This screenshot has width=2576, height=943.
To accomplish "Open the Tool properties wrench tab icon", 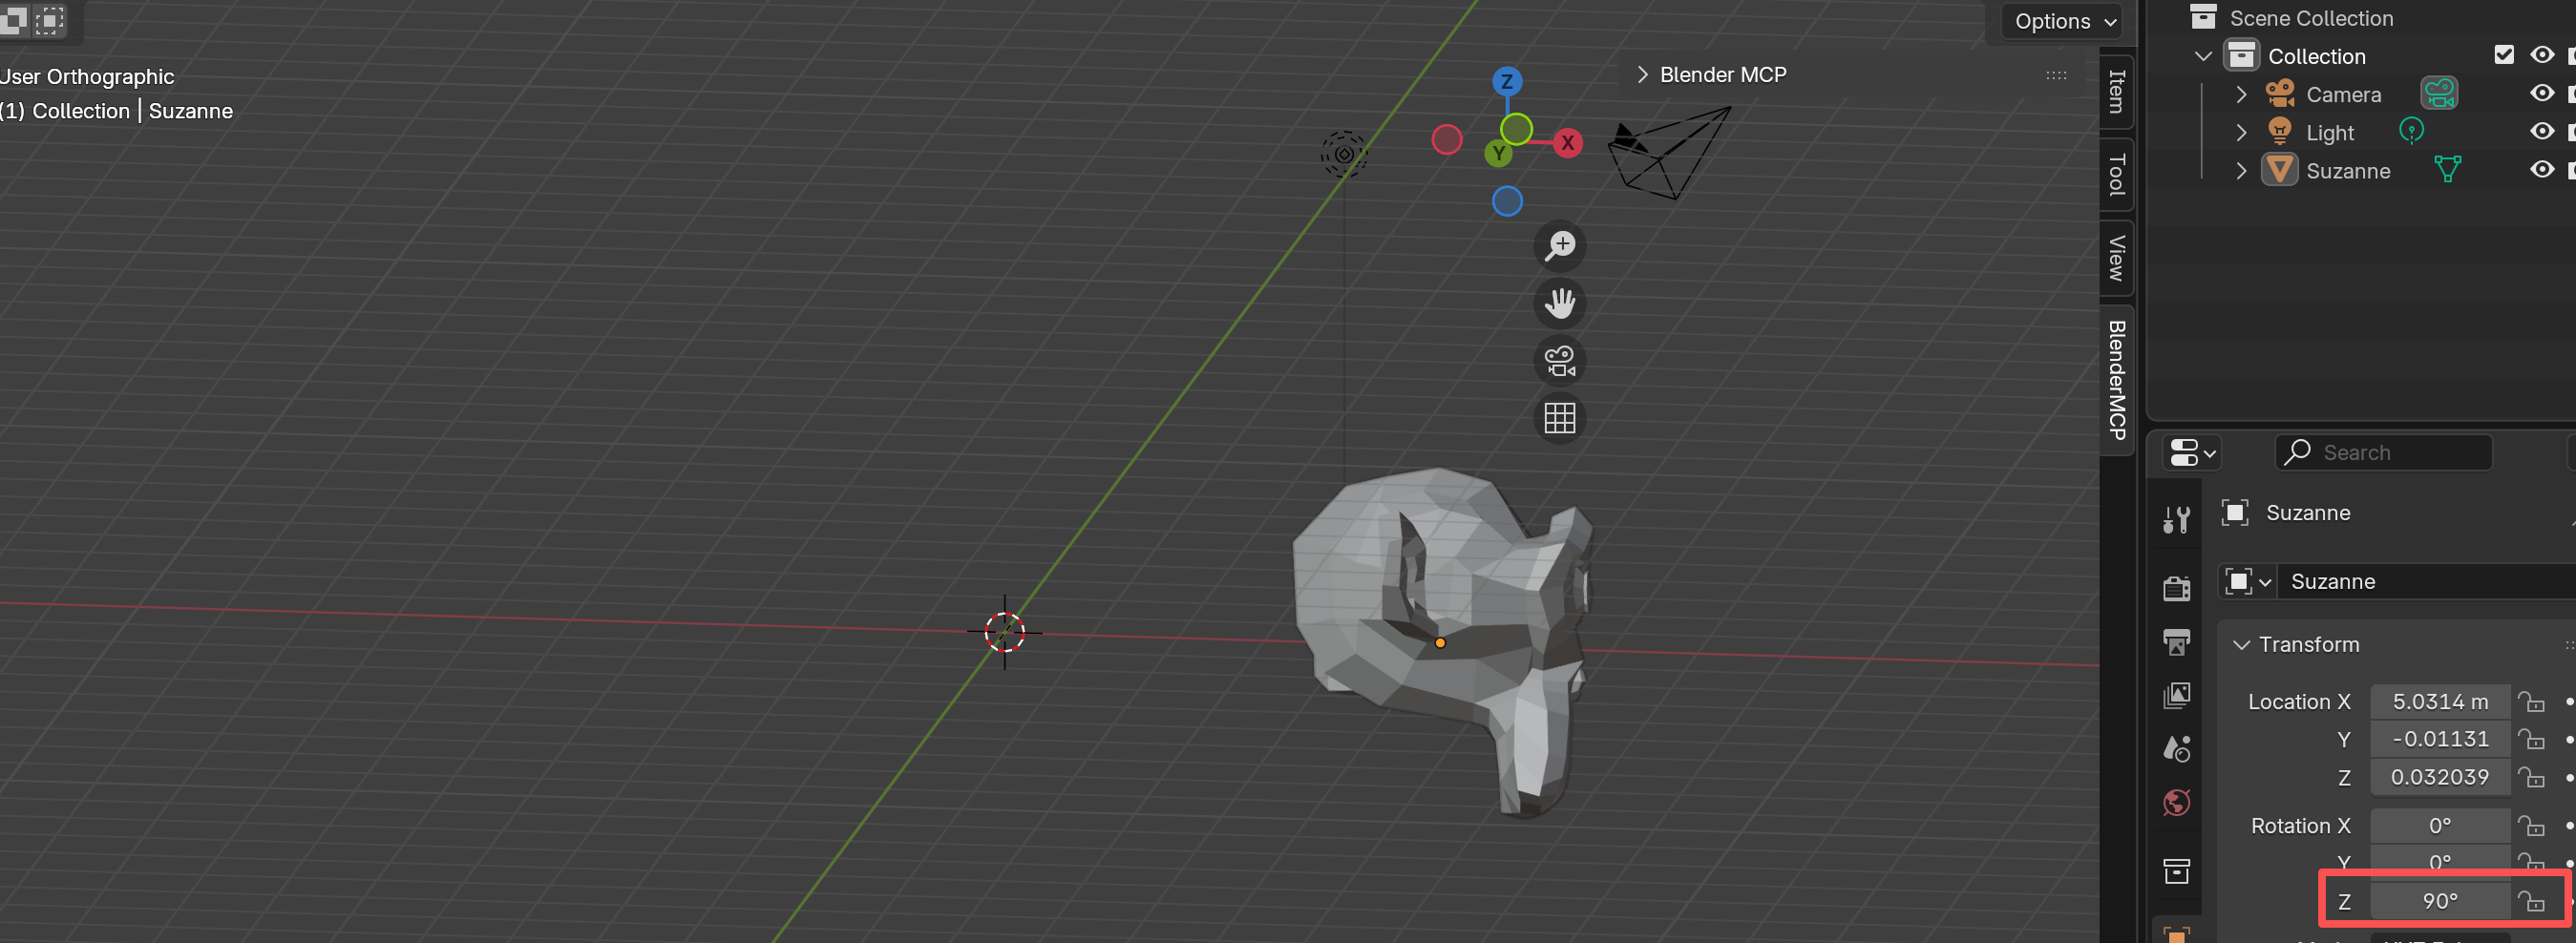I will [2176, 519].
